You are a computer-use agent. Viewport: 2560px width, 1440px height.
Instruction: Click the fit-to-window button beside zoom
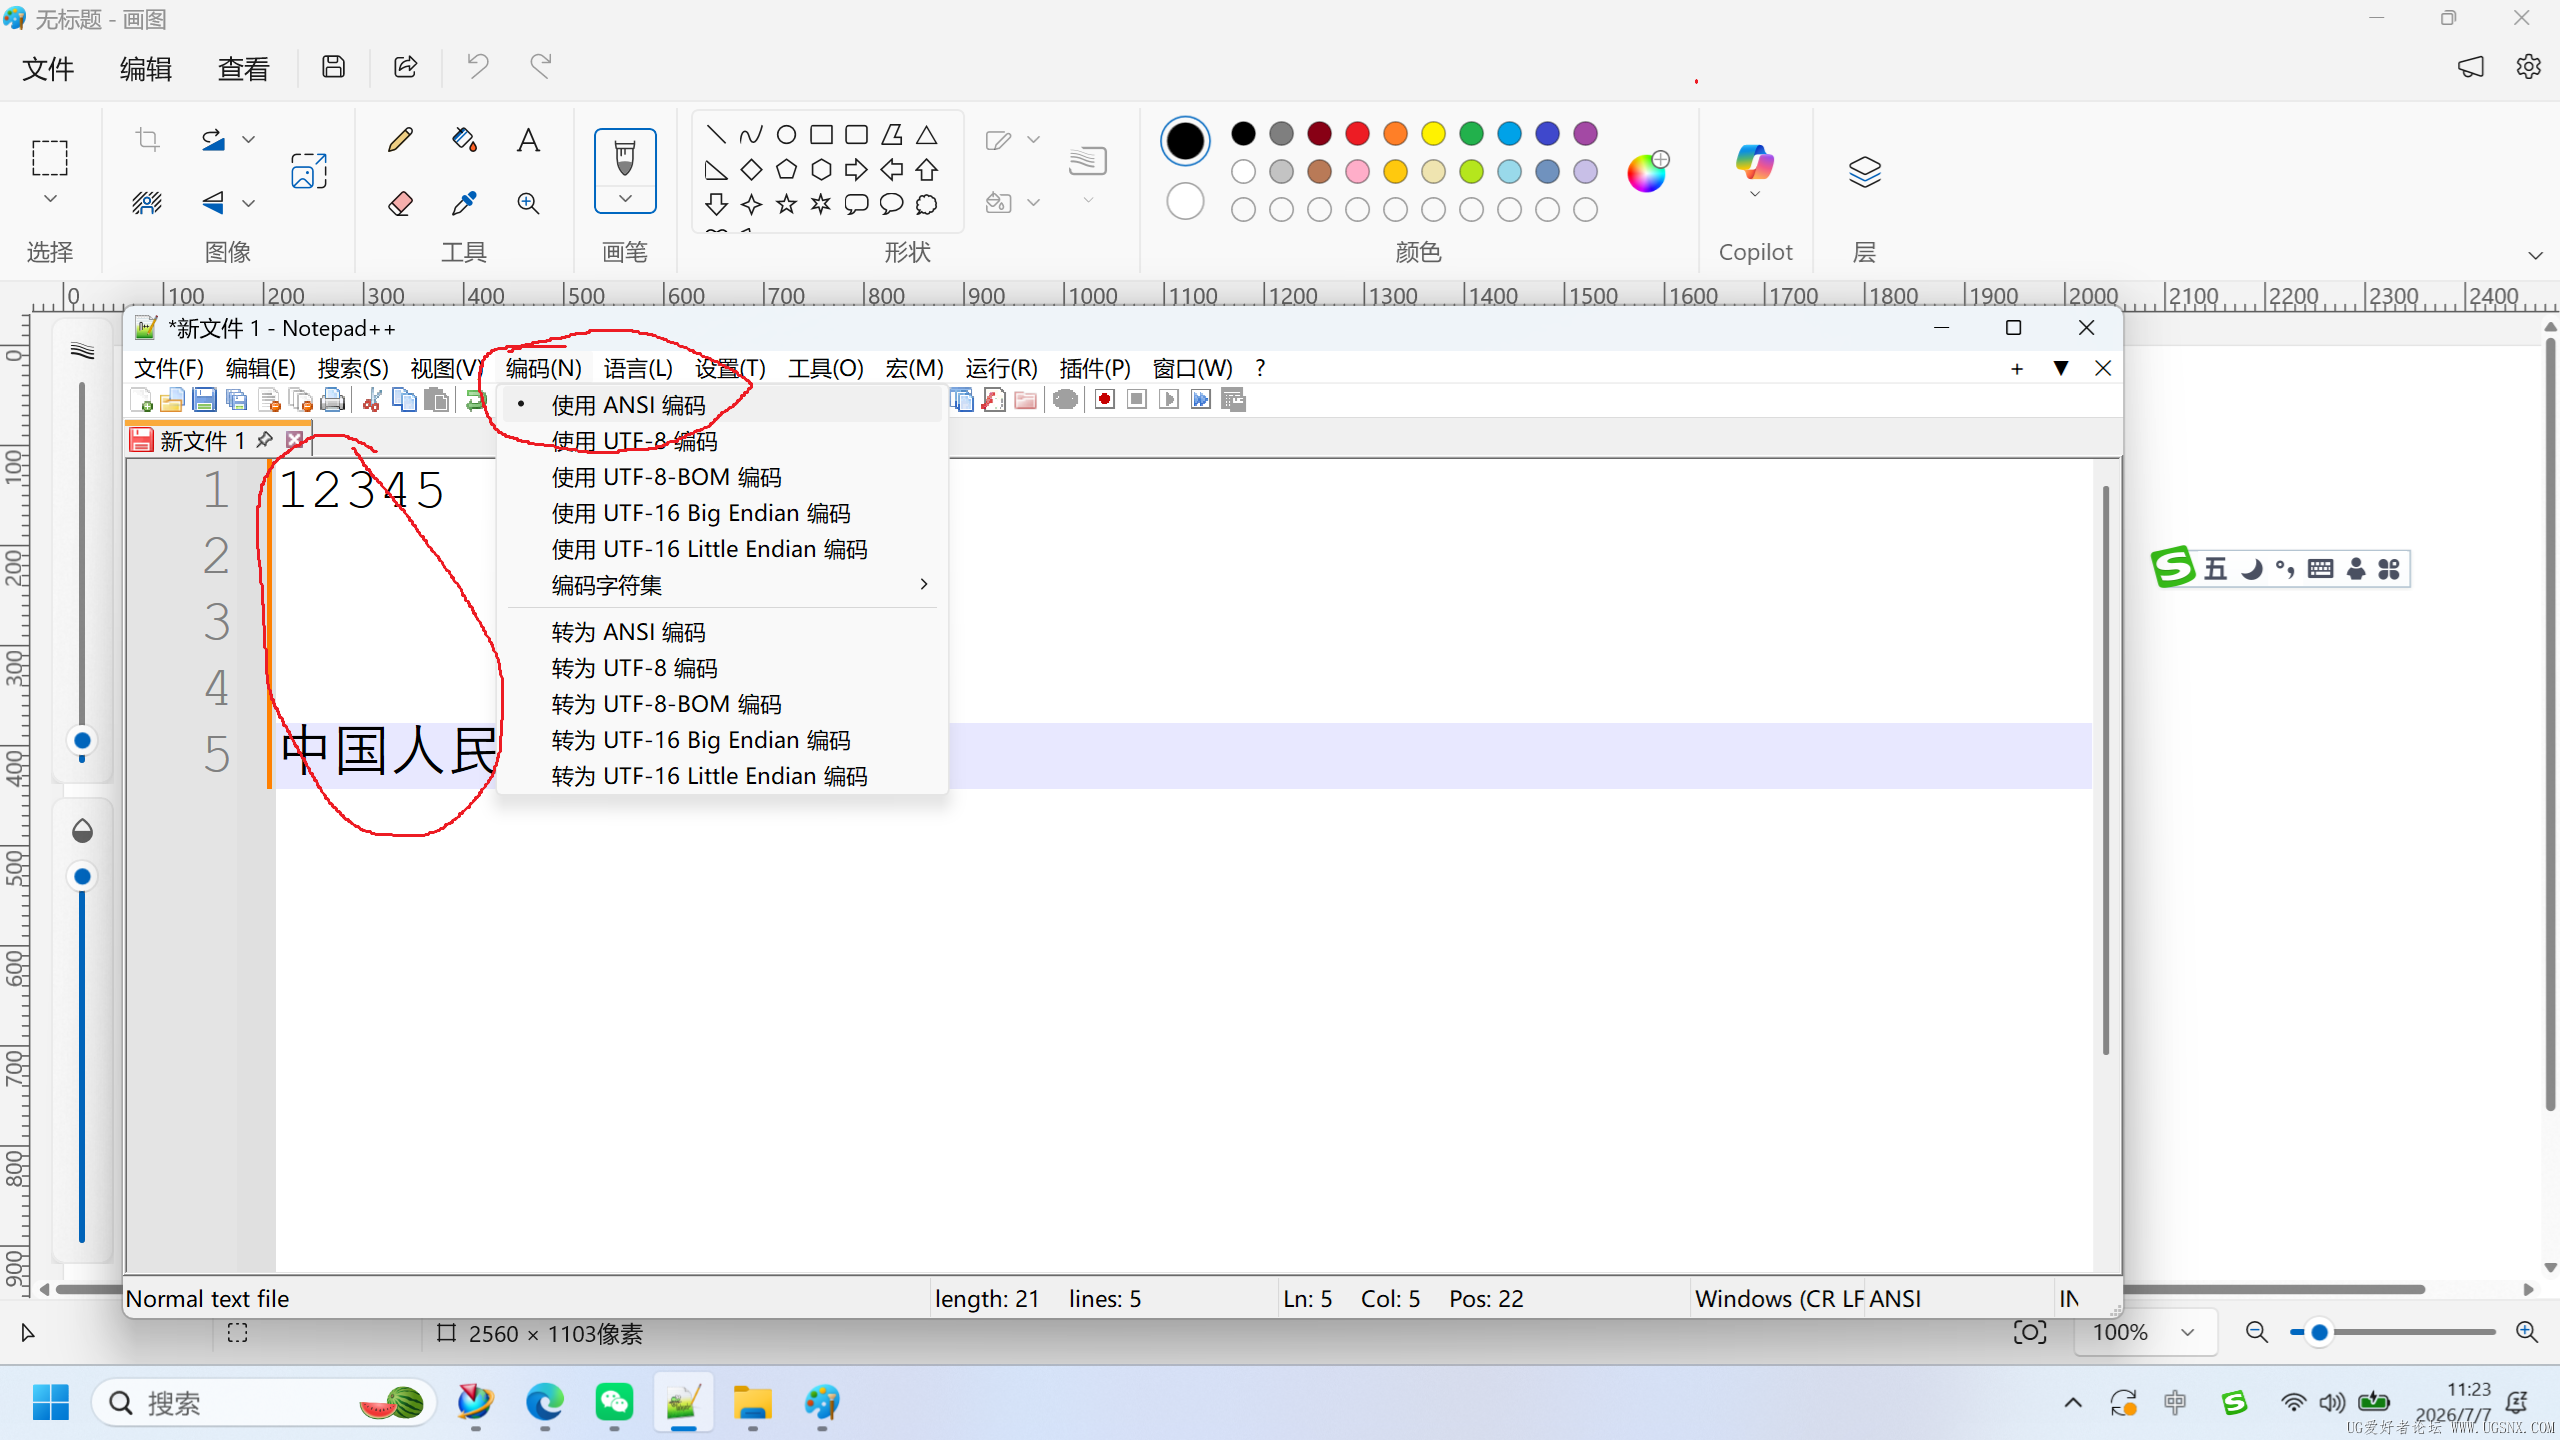pos(2030,1332)
